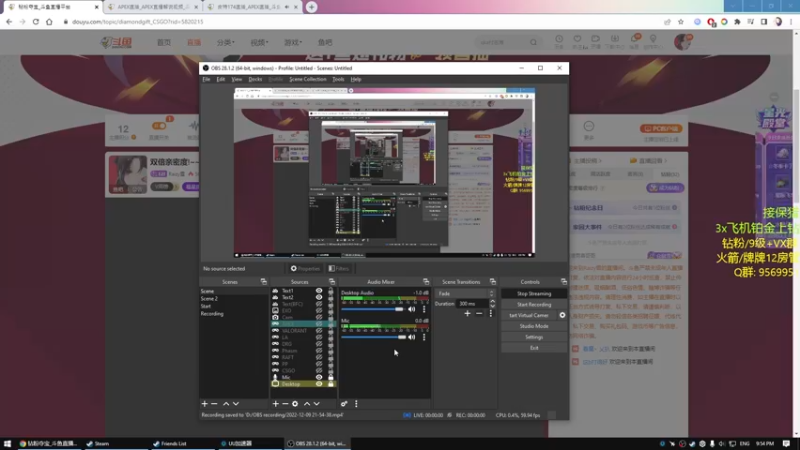Open the Scene Collection menu

point(308,79)
